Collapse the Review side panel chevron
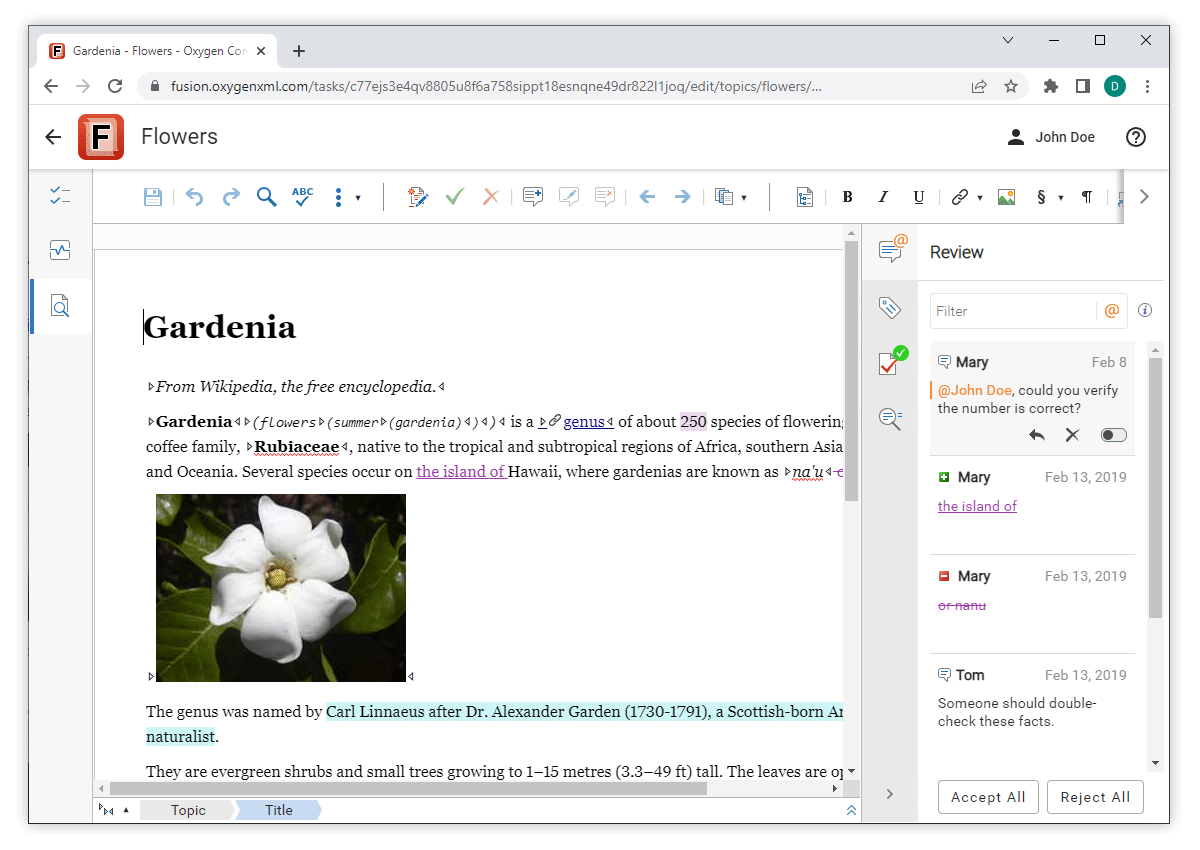The width and height of the screenshot is (1200, 850). pos(889,794)
